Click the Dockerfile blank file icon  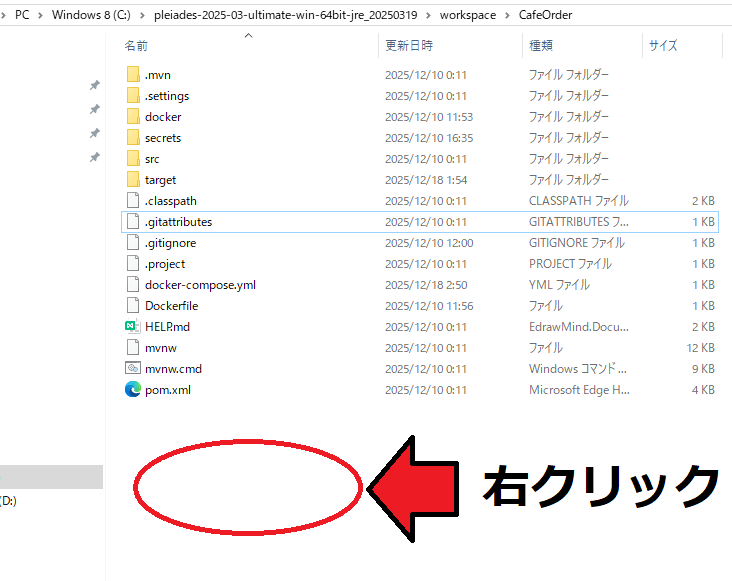coord(134,306)
